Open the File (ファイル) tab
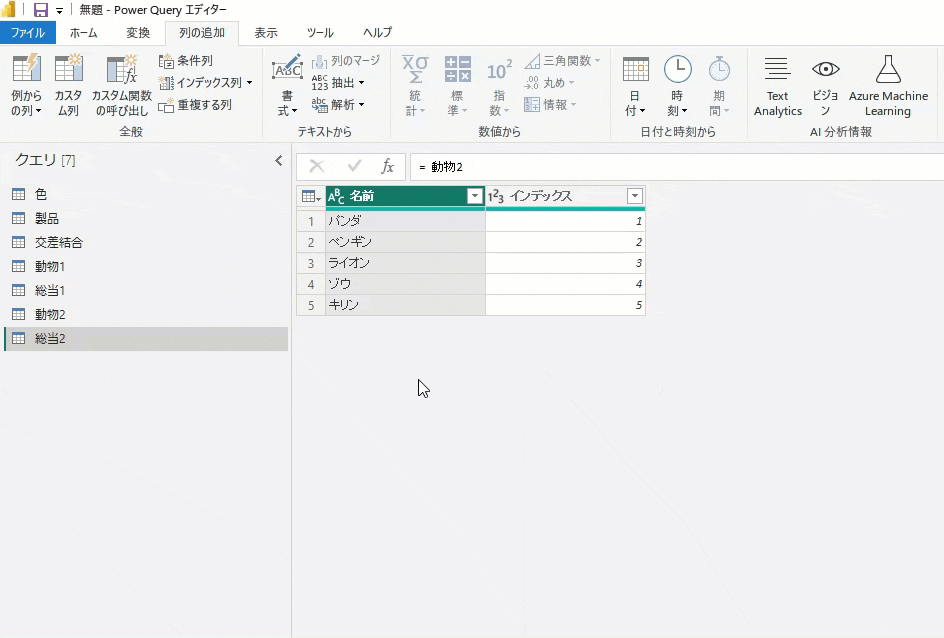 [28, 33]
